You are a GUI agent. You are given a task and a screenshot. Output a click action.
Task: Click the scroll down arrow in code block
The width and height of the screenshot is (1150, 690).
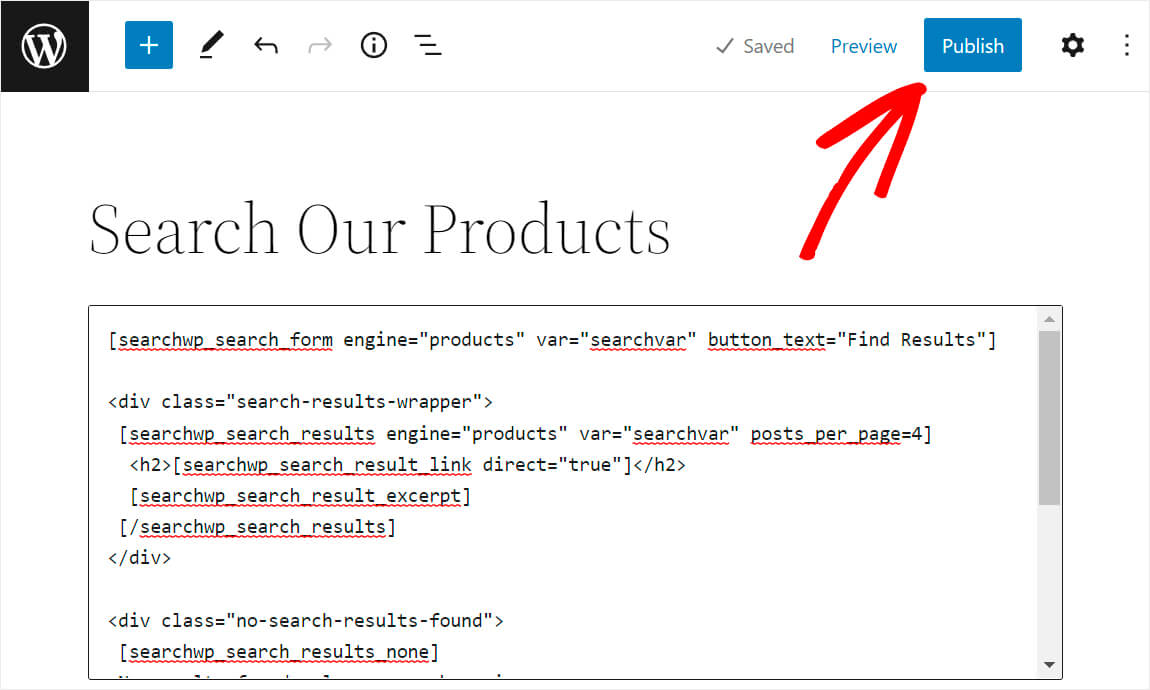pyautogui.click(x=1049, y=665)
